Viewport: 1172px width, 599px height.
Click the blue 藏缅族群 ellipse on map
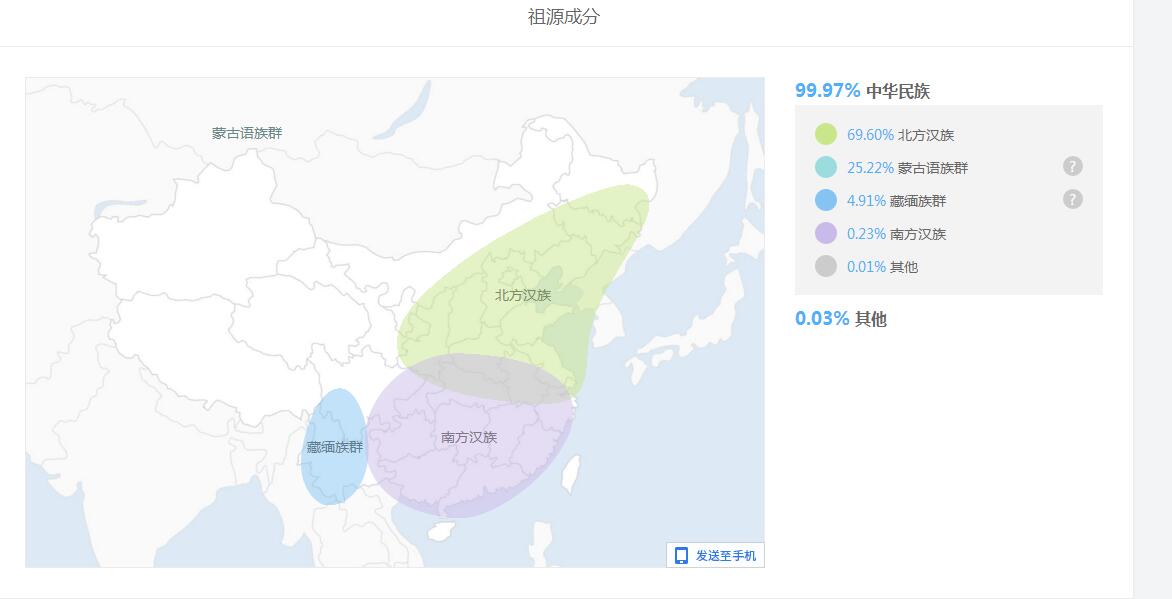pyautogui.click(x=334, y=446)
